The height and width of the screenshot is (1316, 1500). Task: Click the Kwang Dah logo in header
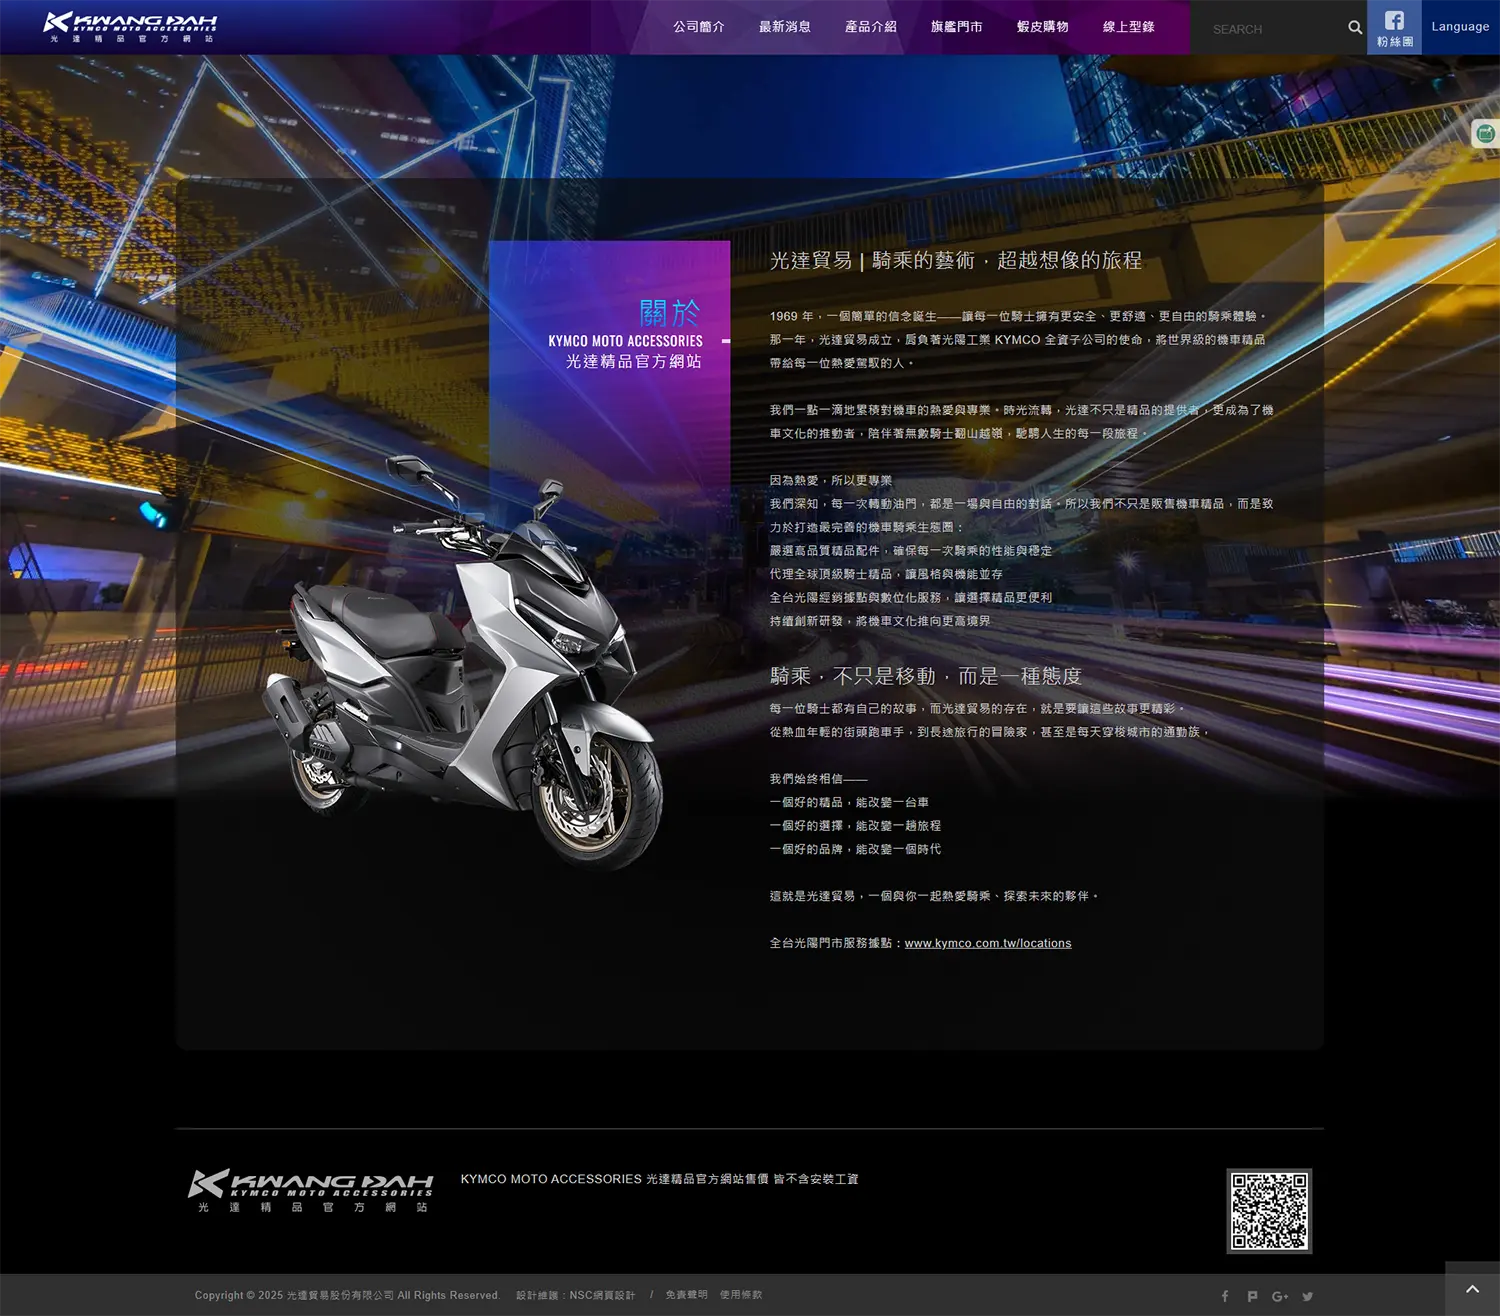point(130,27)
